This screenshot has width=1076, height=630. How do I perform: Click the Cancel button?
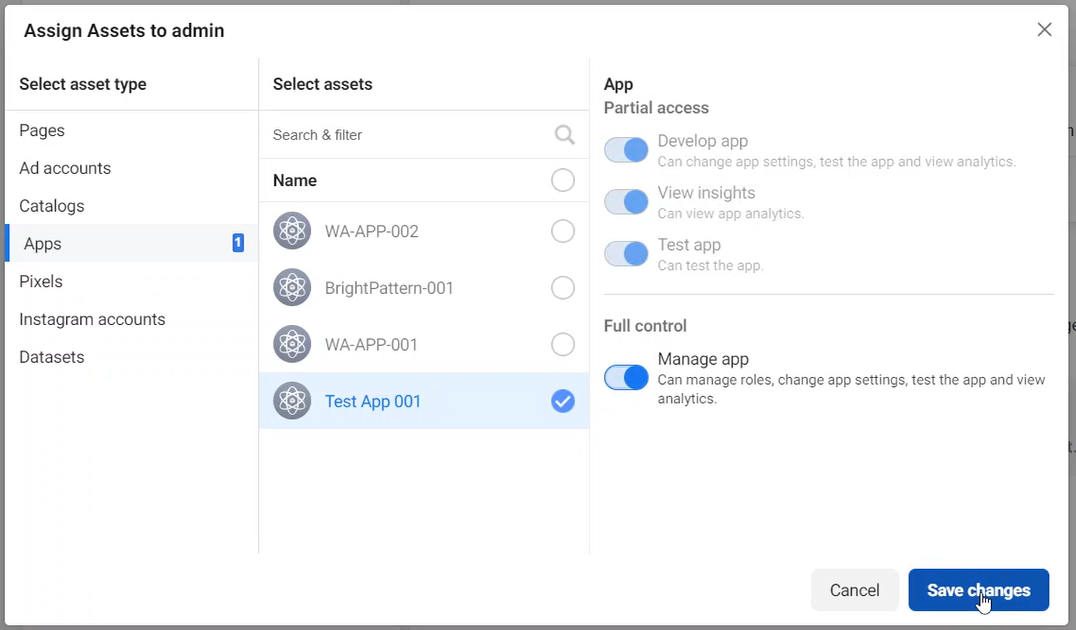pos(854,590)
